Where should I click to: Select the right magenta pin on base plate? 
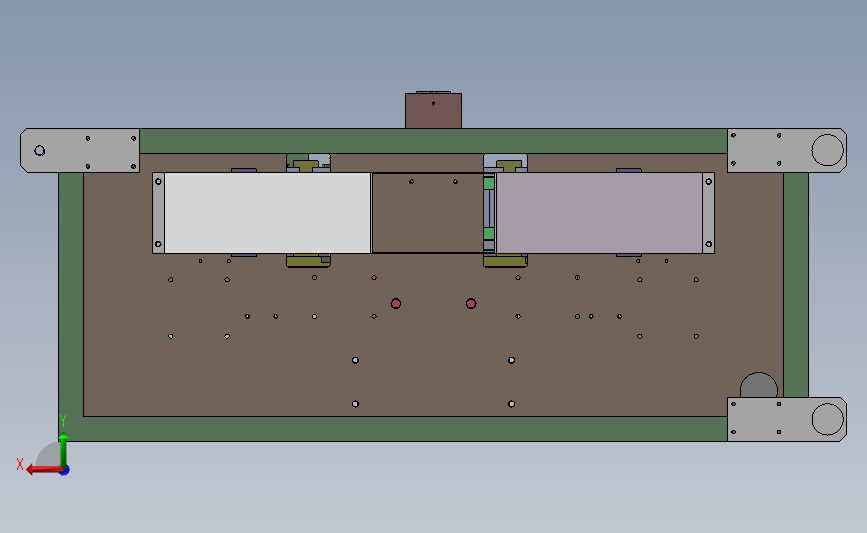click(x=471, y=304)
